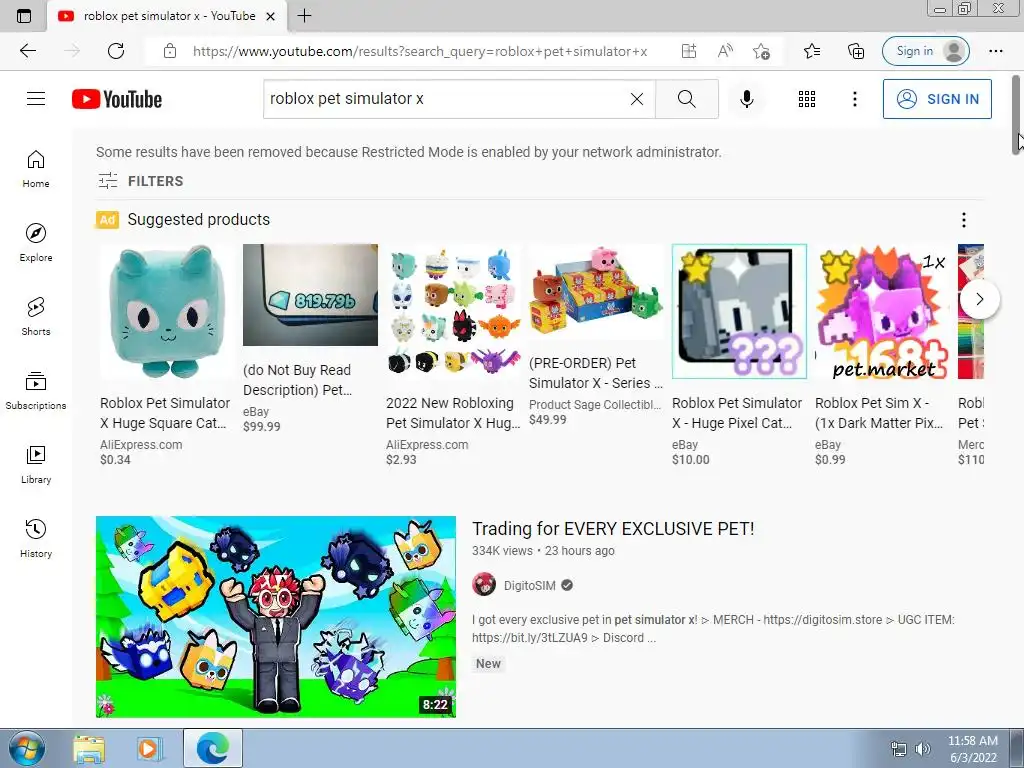Open Shorts in the sidebar
This screenshot has width=1024, height=768.
[x=36, y=317]
